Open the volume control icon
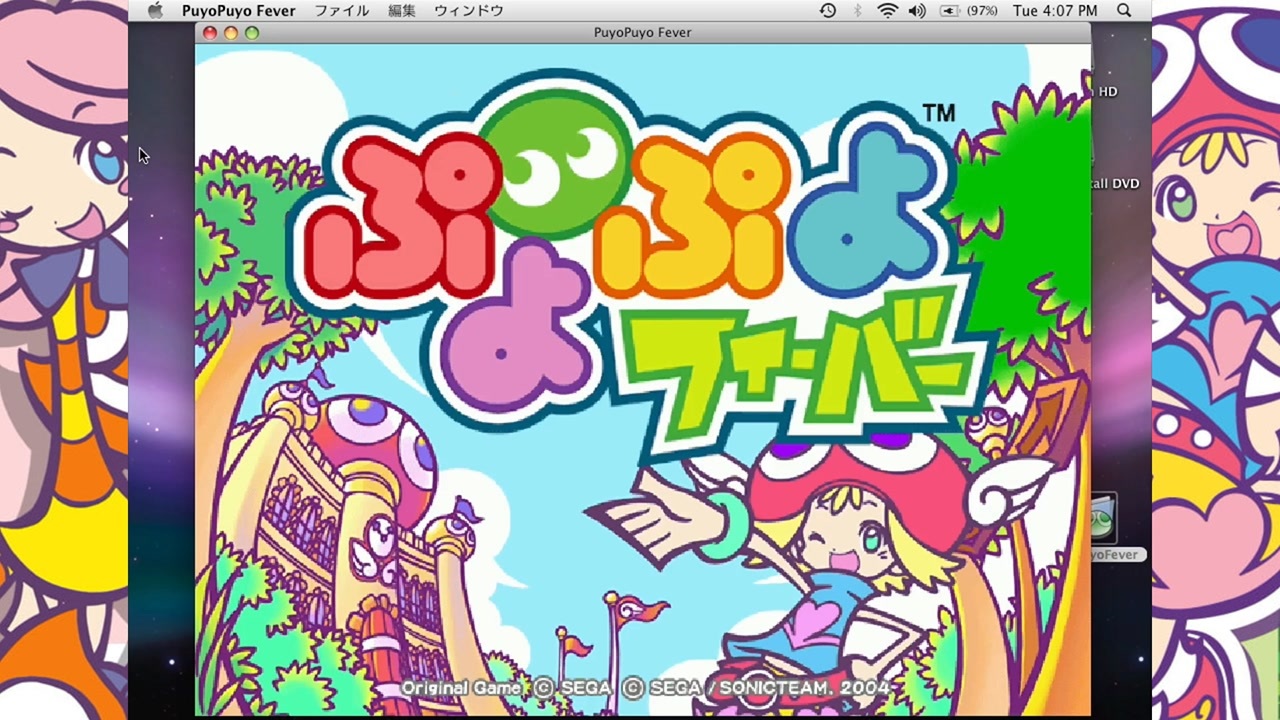1280x720 pixels. coord(917,11)
